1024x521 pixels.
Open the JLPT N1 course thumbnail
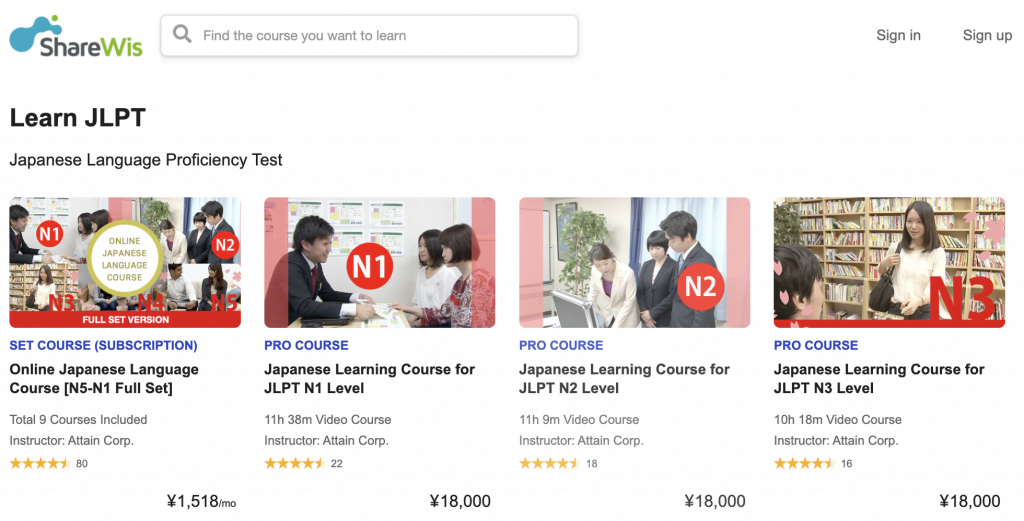pyautogui.click(x=380, y=262)
